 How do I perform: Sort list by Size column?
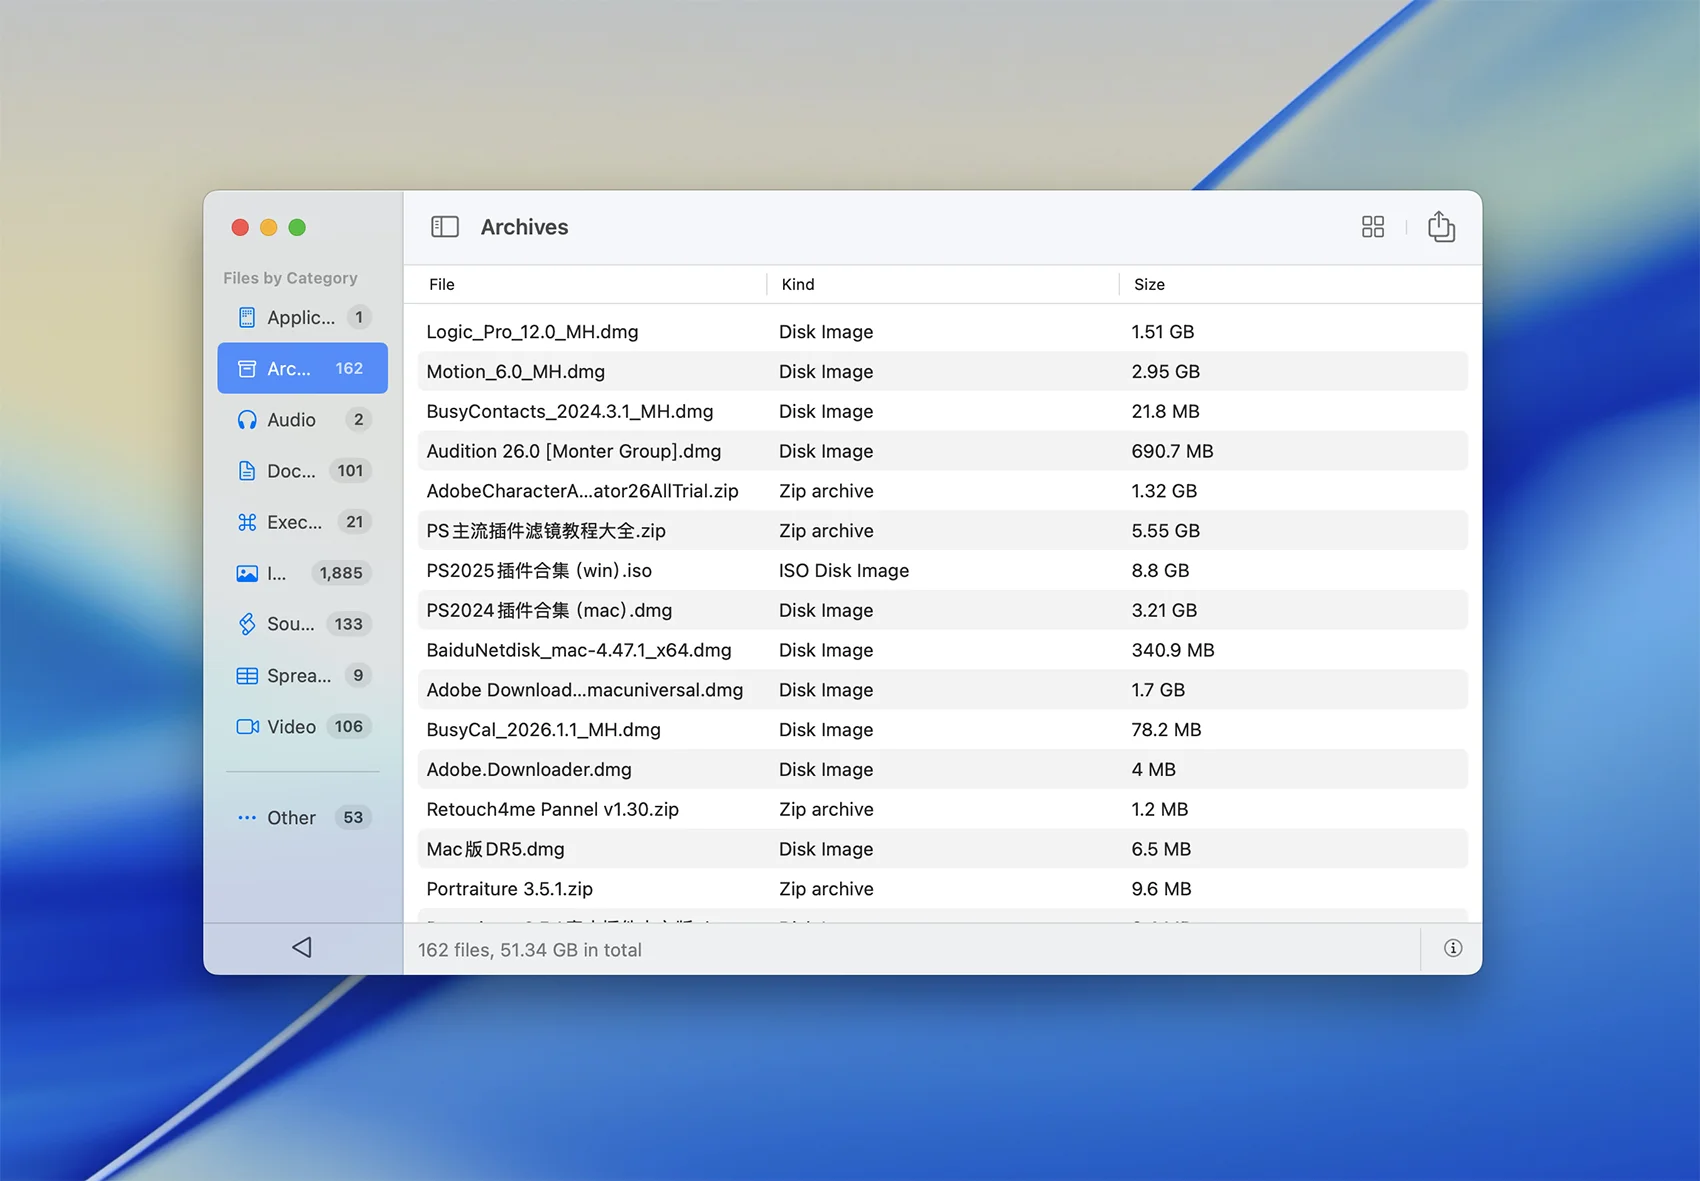pyautogui.click(x=1149, y=285)
